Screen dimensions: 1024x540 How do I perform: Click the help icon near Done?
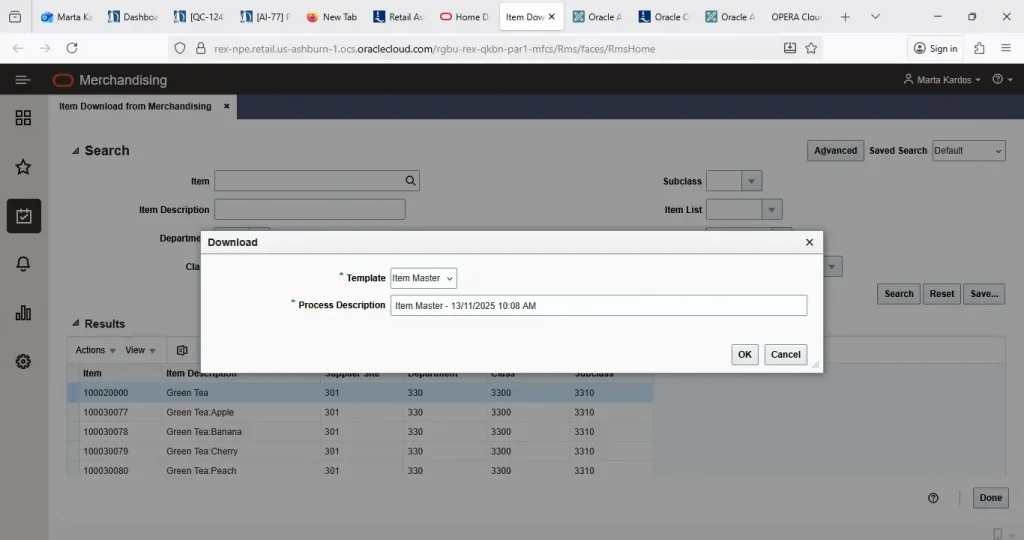tap(933, 498)
